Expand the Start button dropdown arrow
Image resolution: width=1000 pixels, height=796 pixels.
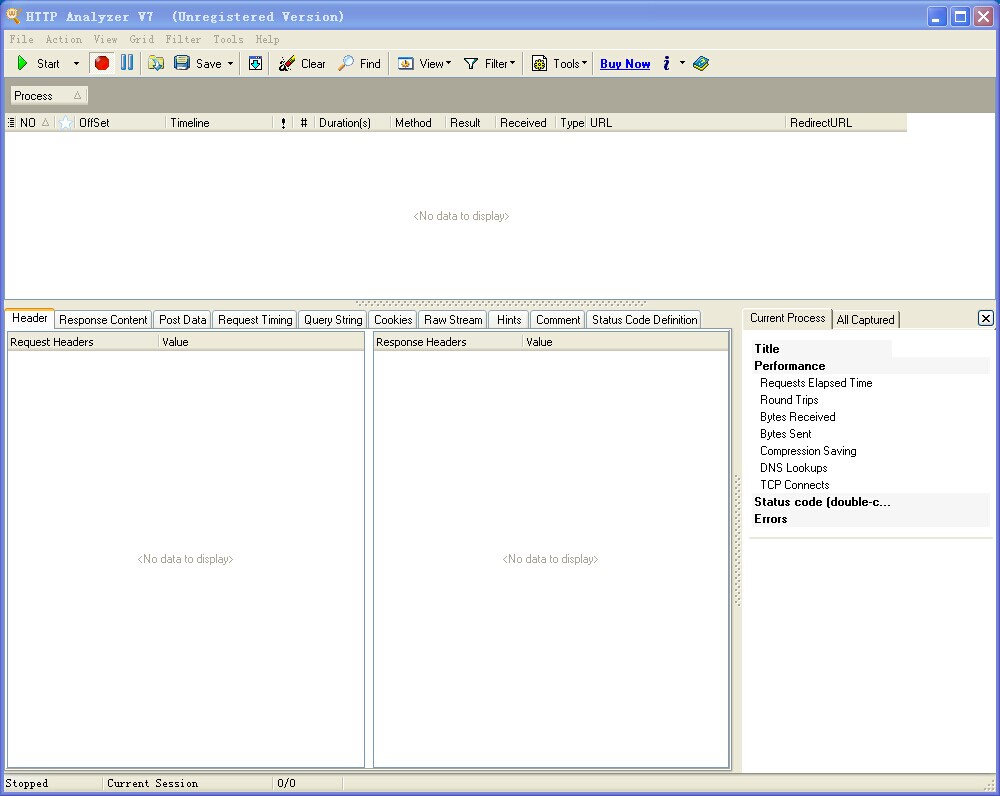tap(76, 63)
